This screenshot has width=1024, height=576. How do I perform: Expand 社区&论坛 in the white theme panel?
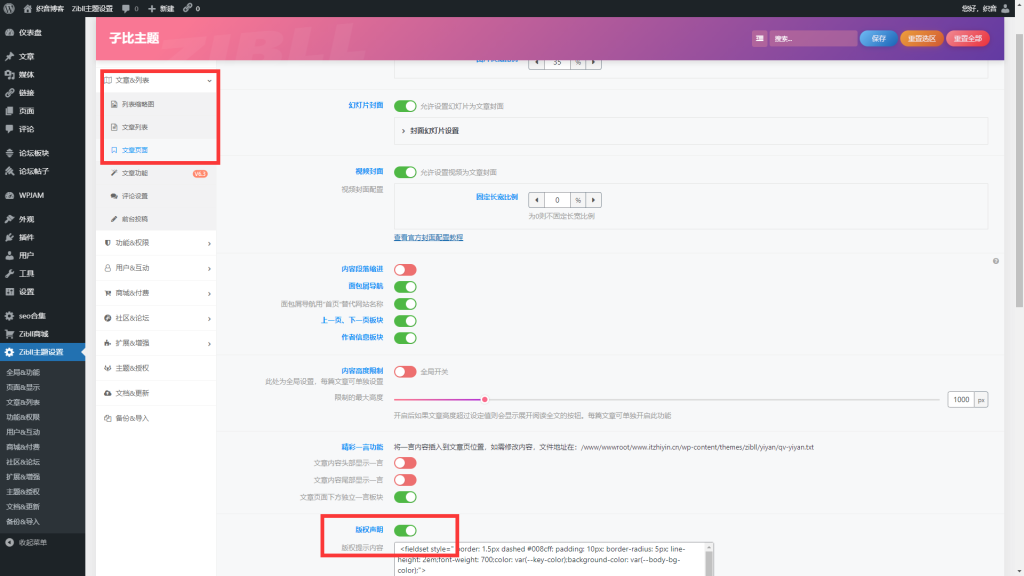(x=157, y=318)
